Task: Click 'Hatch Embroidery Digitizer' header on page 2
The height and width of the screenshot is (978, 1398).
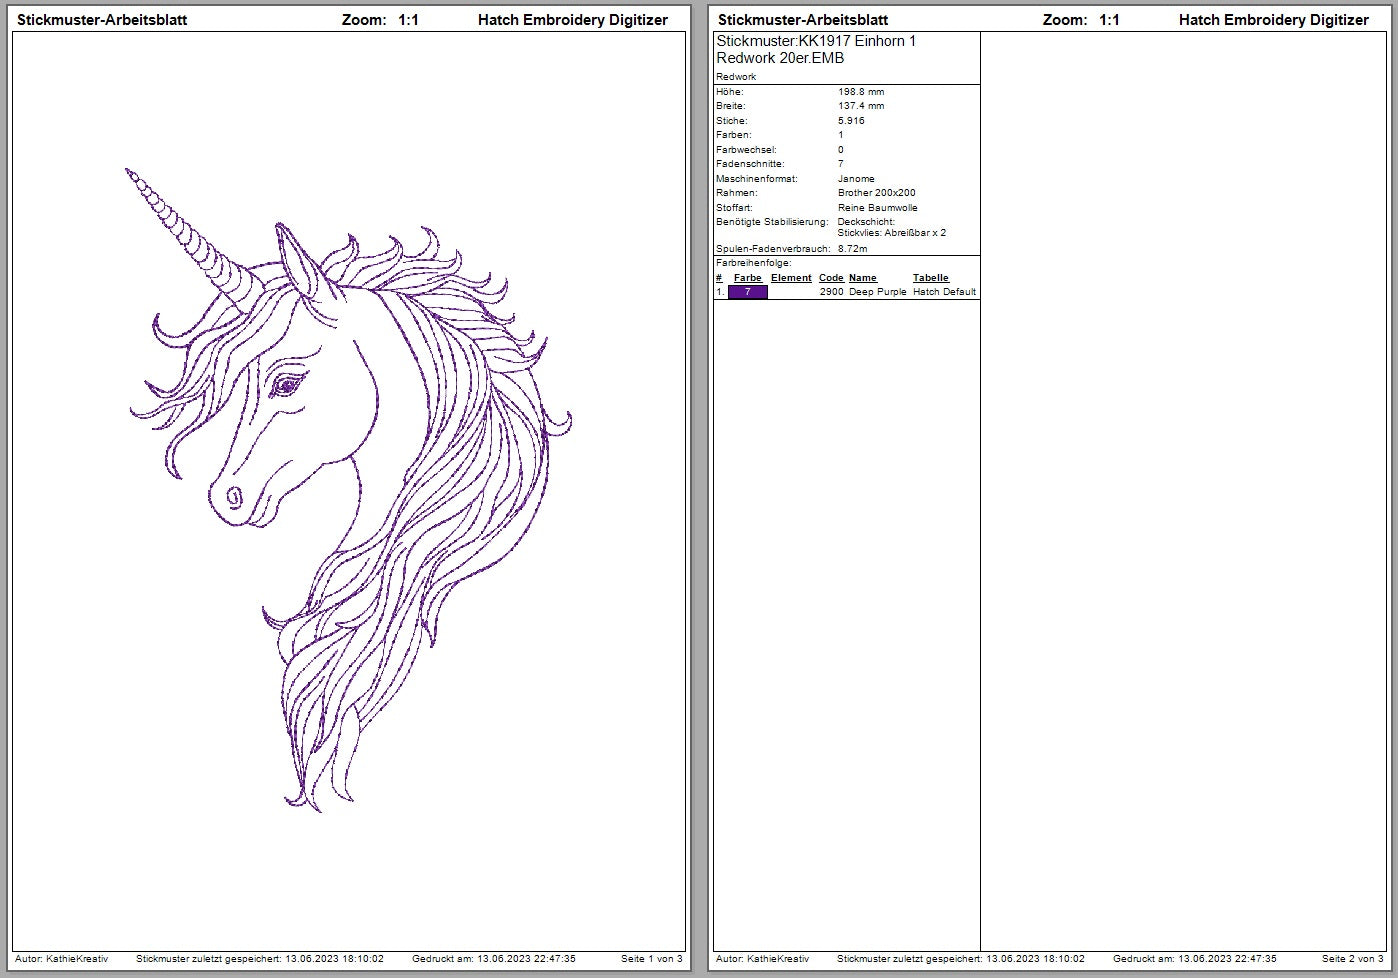Action: [x=1273, y=20]
